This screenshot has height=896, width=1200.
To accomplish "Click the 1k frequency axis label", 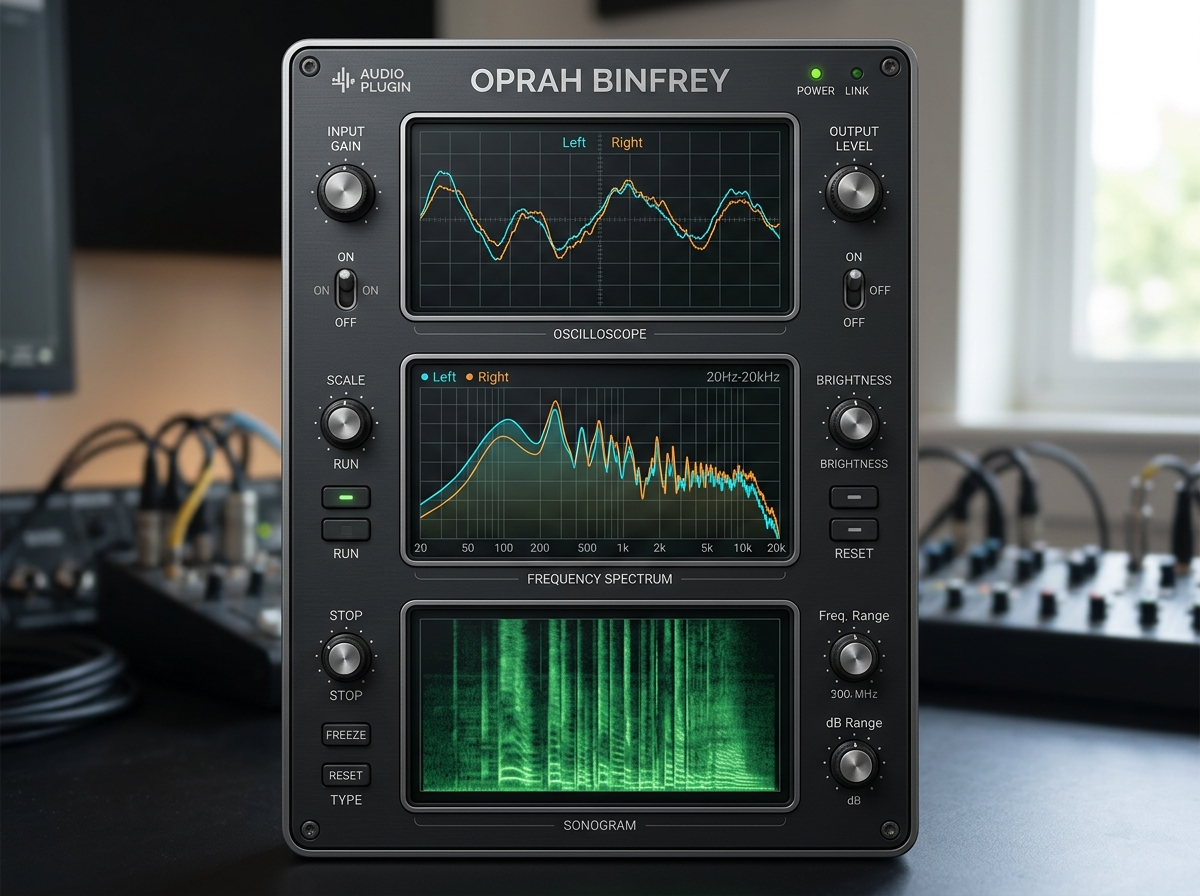I will 623,548.
